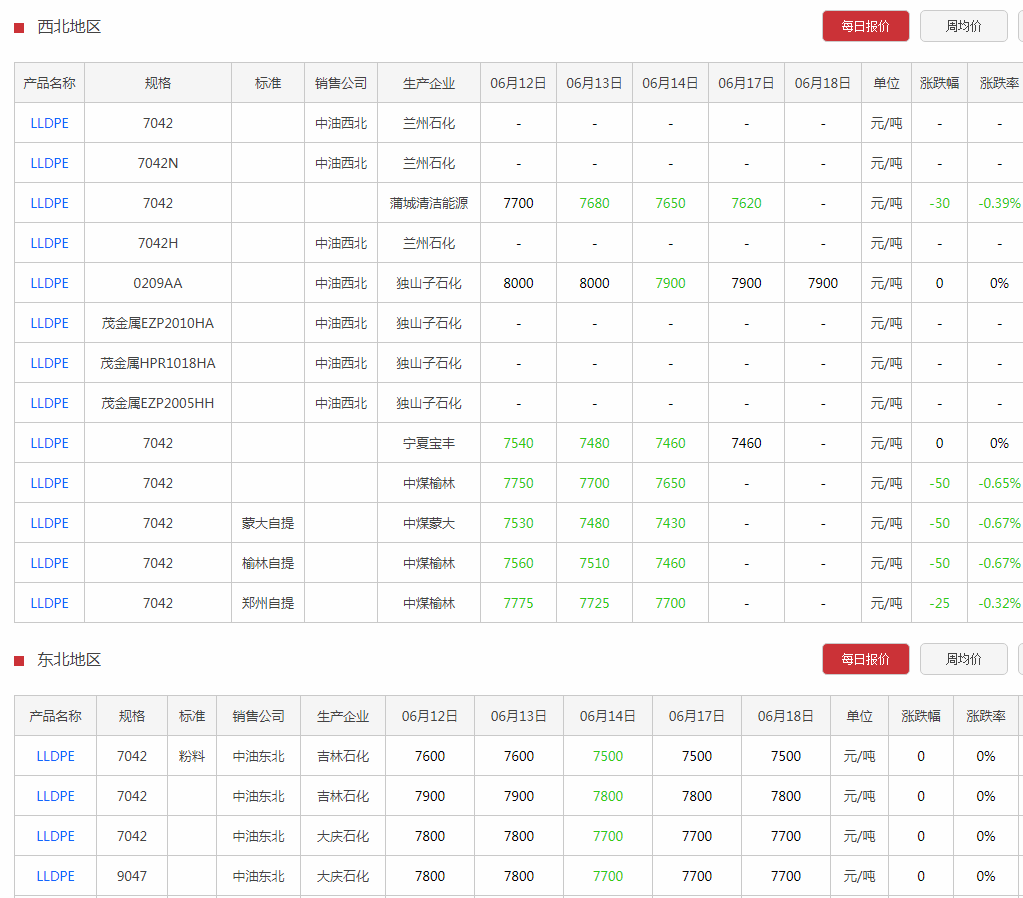Click 生产企业 column header in 西北地区 table
The width and height of the screenshot is (1023, 898).
[429, 83]
